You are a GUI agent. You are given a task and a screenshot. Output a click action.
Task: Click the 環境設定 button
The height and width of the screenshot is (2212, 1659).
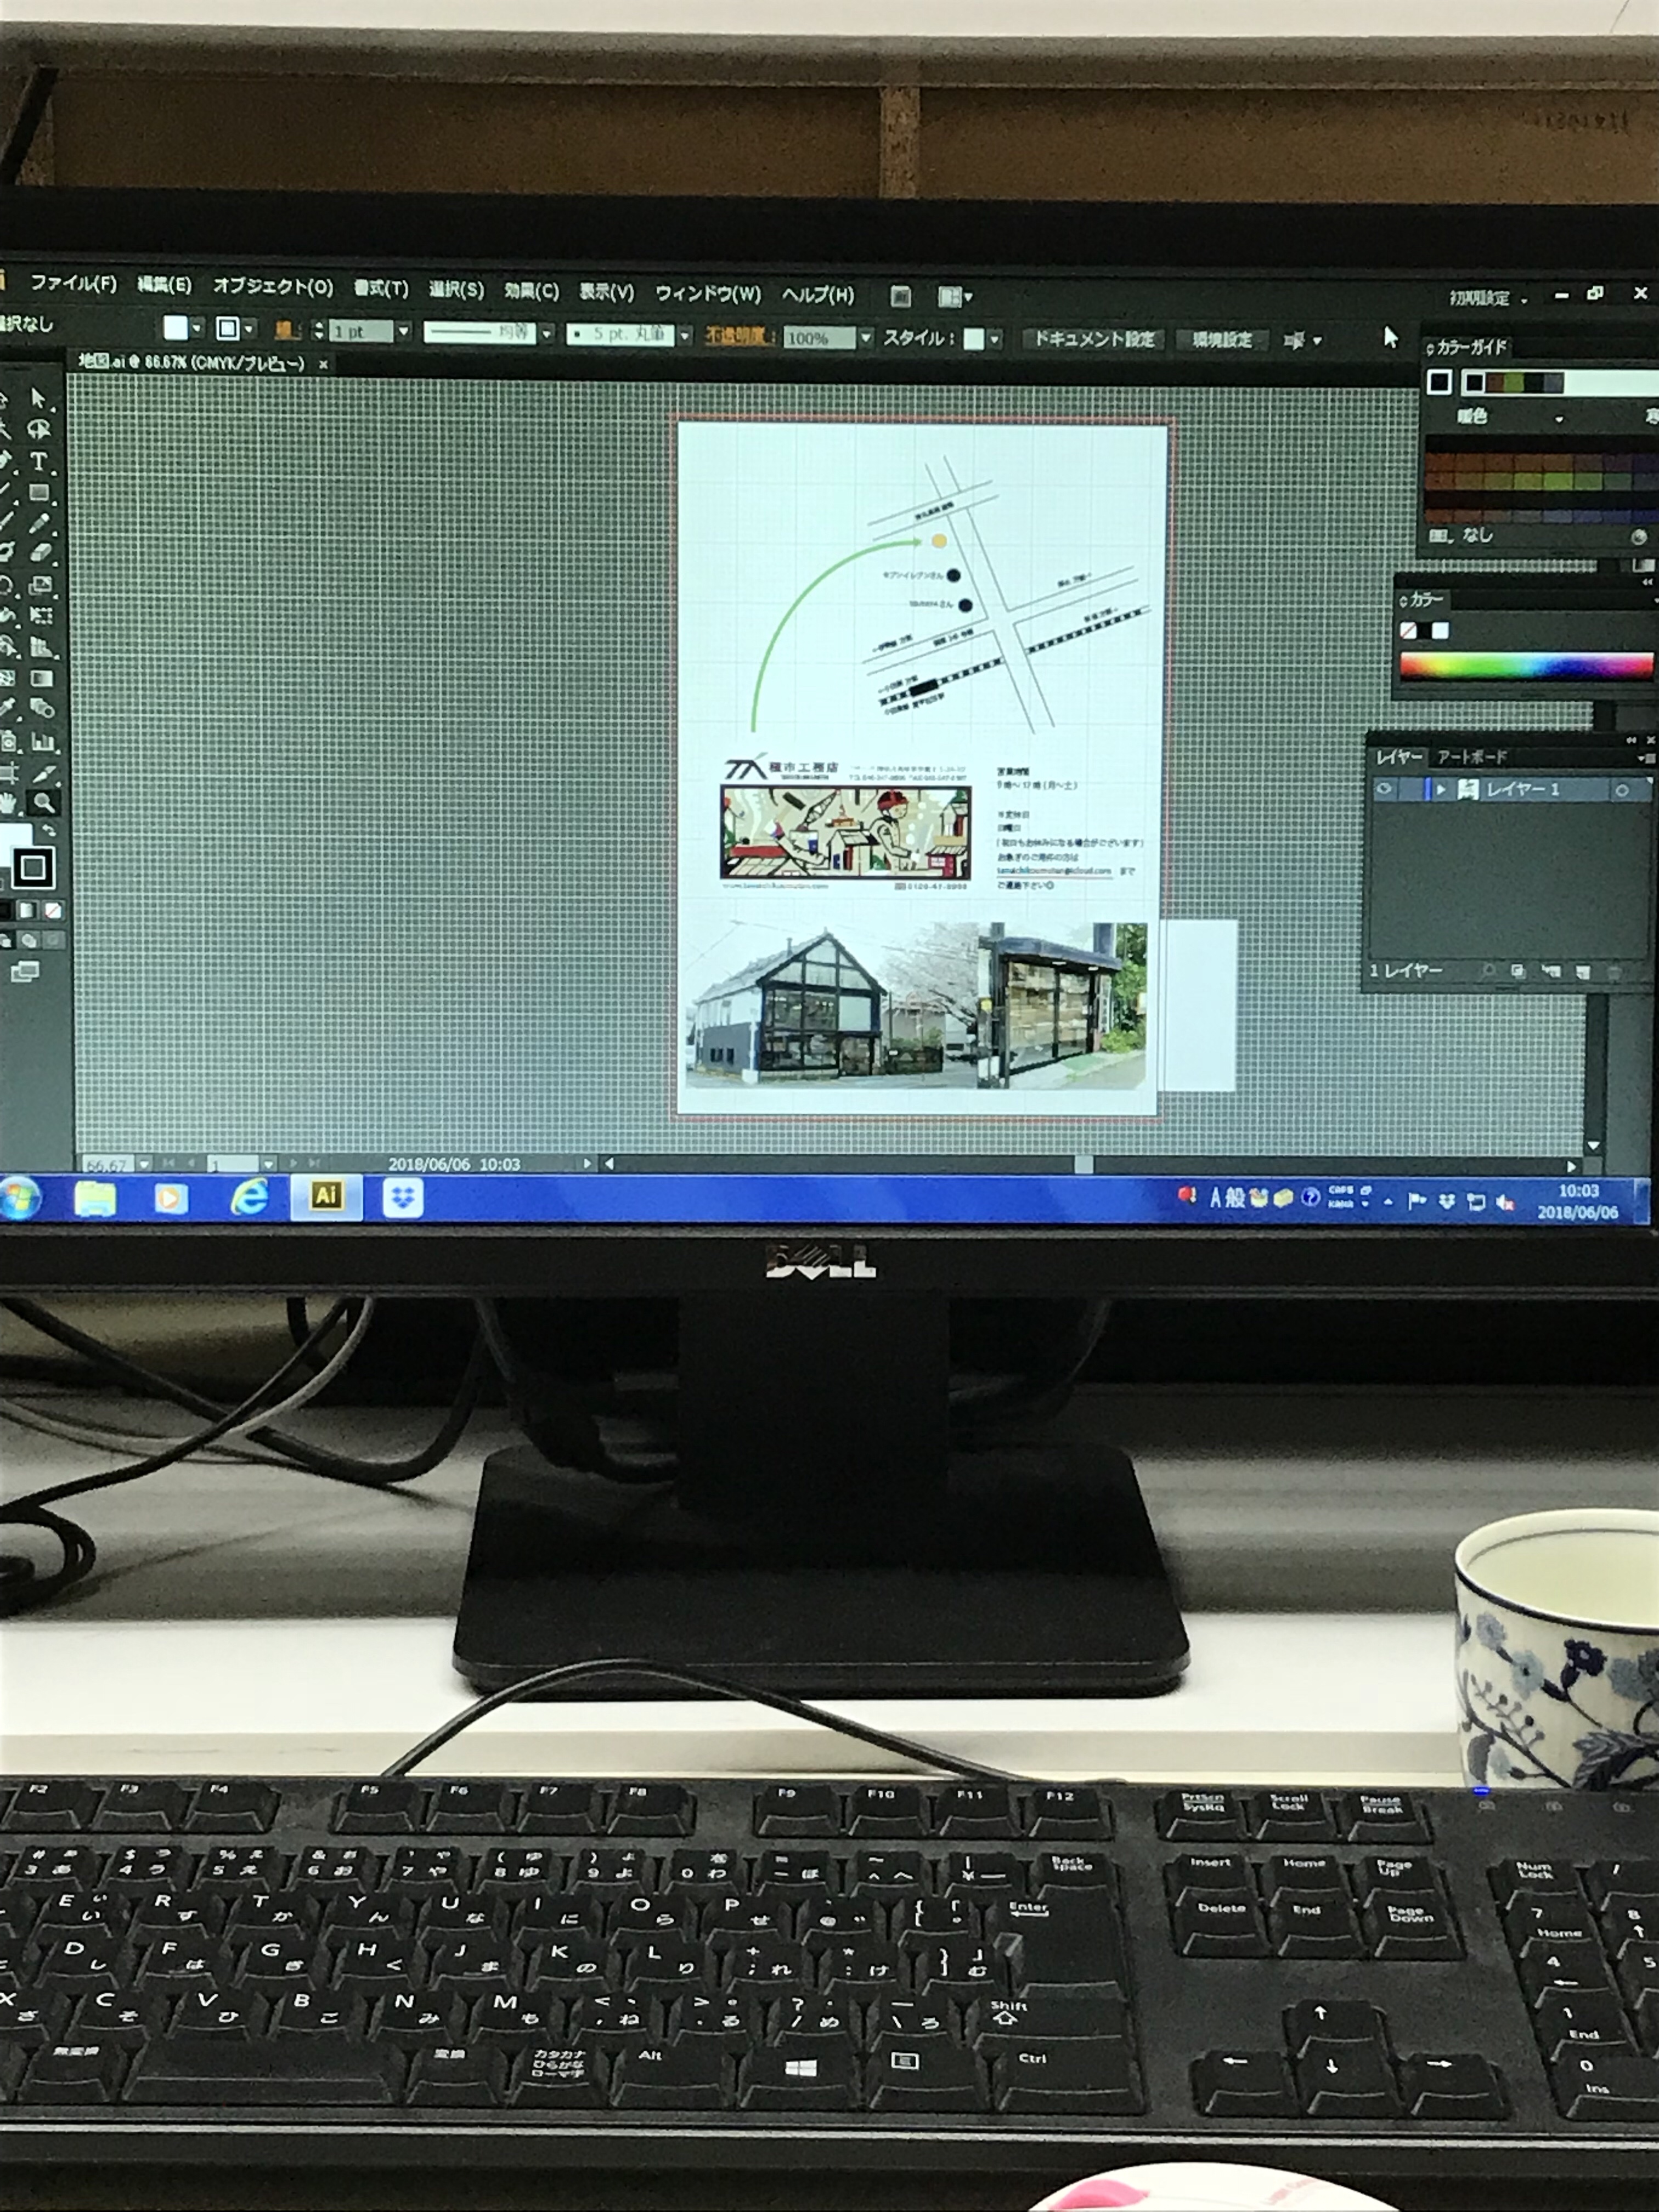[1222, 340]
